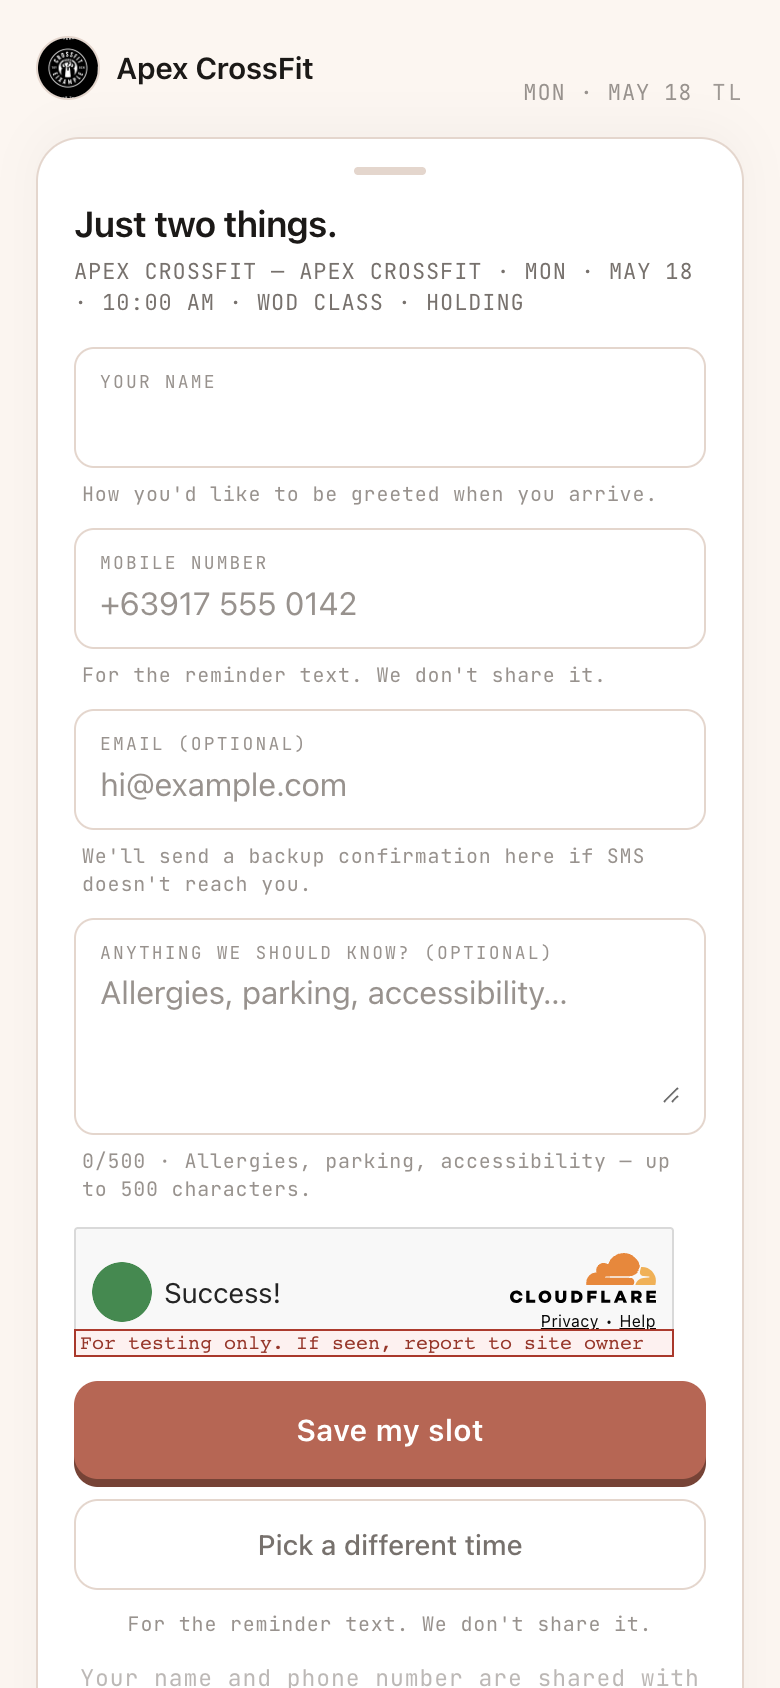
Task: Focus the Email (optional) field
Action: [390, 770]
